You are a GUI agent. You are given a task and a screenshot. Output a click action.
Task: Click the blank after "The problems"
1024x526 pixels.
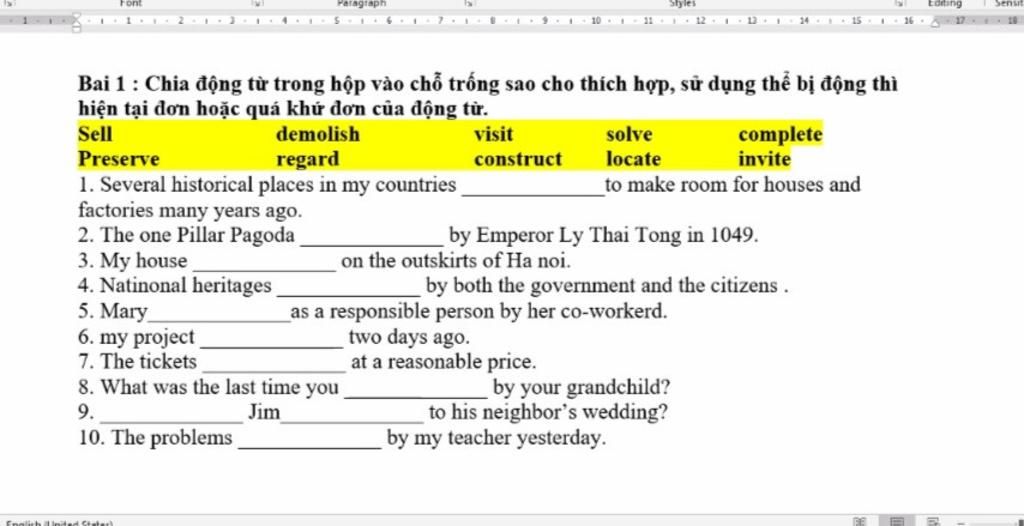pos(310,441)
